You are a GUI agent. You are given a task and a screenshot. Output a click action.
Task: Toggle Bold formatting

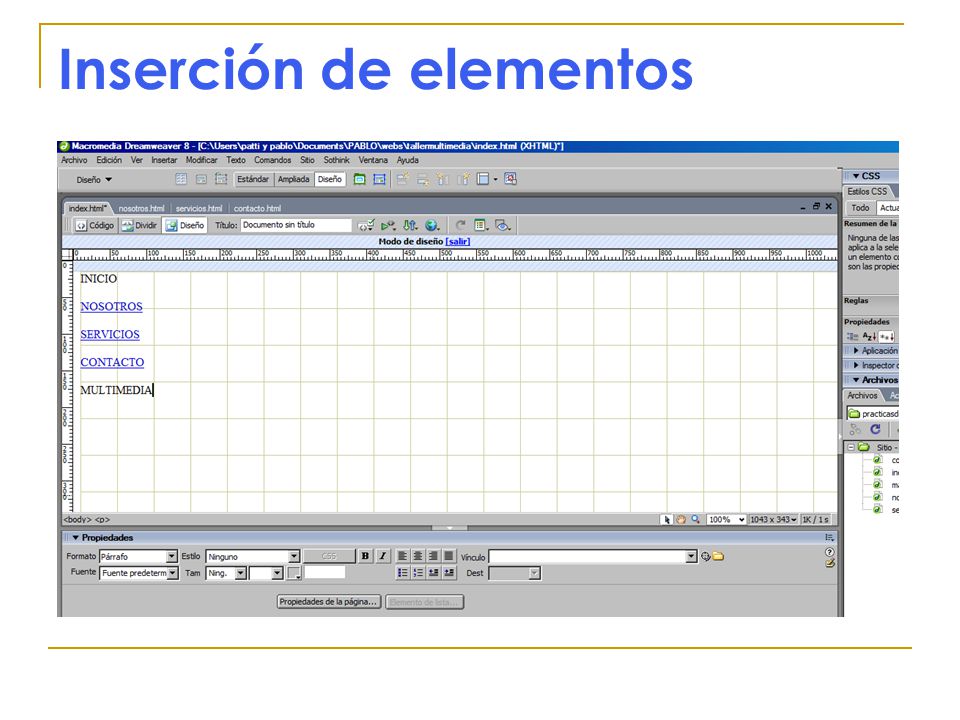tap(365, 556)
